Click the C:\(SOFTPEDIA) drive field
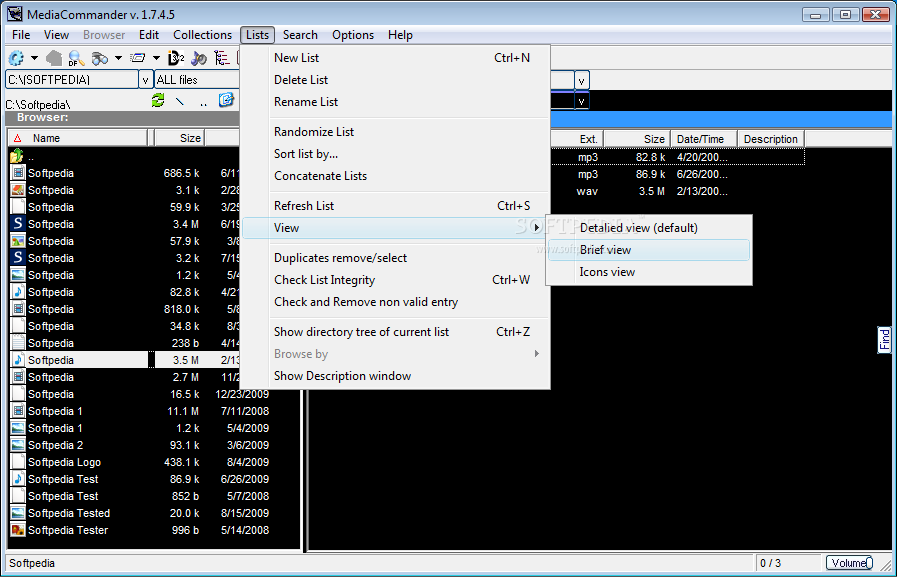The image size is (897, 577). pyautogui.click(x=72, y=79)
